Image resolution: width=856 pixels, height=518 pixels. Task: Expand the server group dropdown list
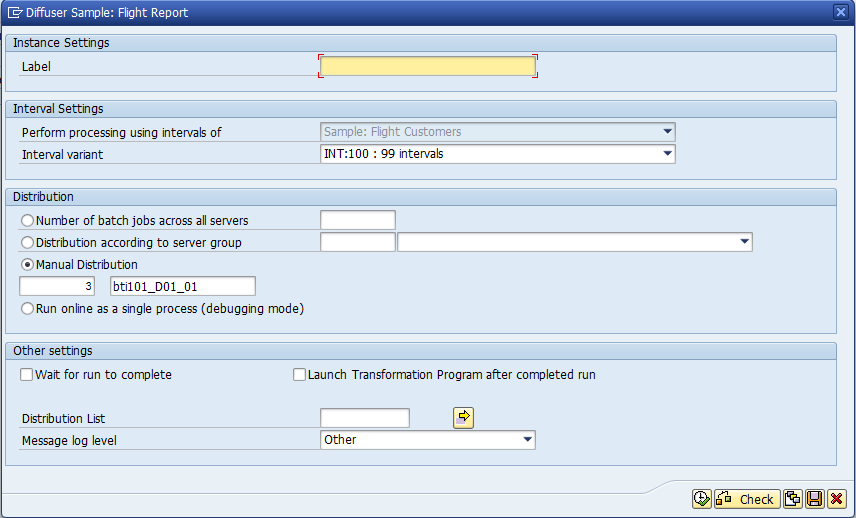(744, 242)
